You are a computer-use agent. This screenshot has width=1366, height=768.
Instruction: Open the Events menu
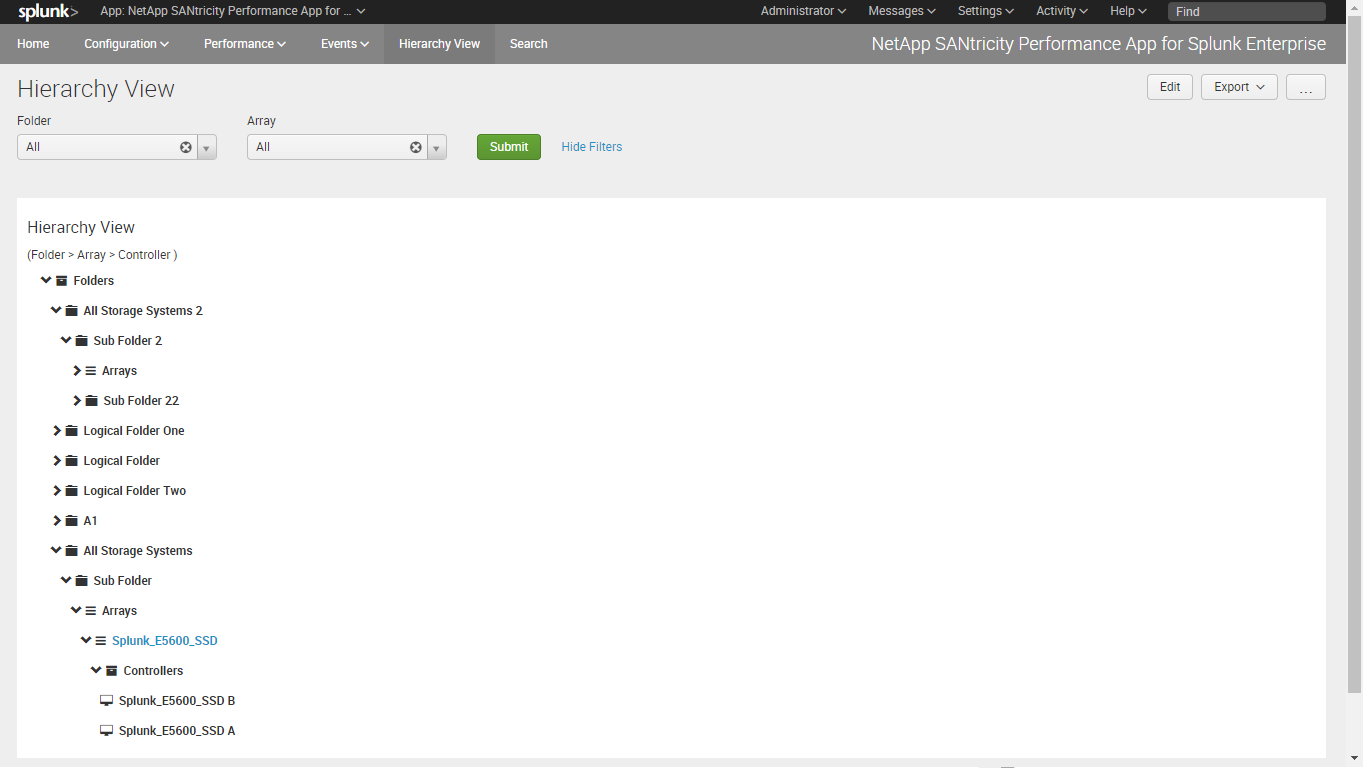point(345,44)
